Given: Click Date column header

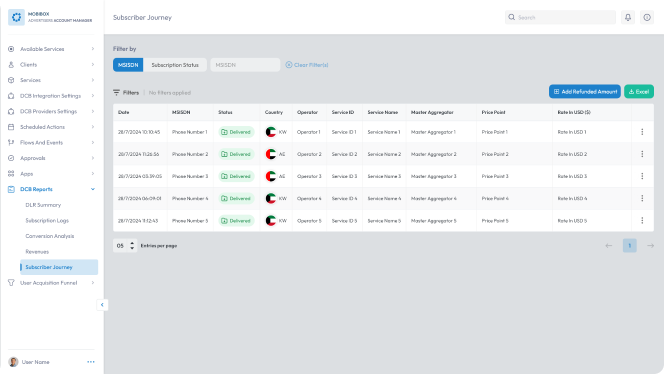Looking at the screenshot, I should (x=124, y=112).
